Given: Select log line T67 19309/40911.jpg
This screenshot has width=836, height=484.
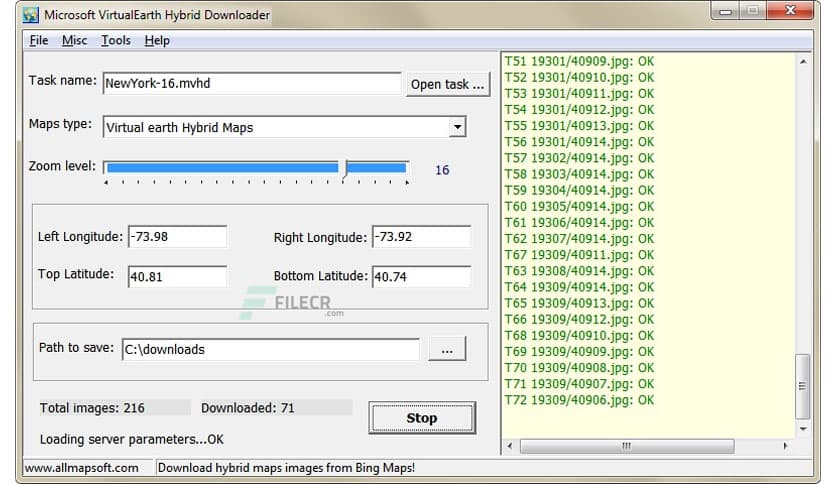Looking at the screenshot, I should coord(579,255).
